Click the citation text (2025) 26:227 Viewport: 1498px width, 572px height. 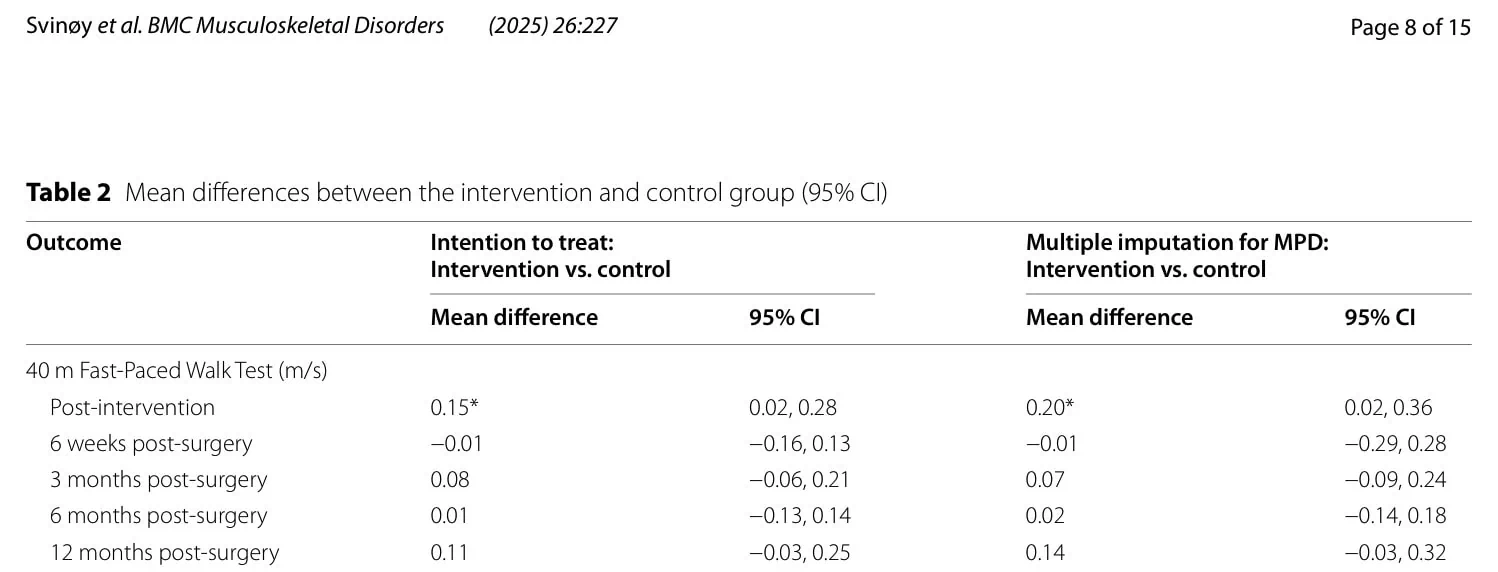click(552, 26)
